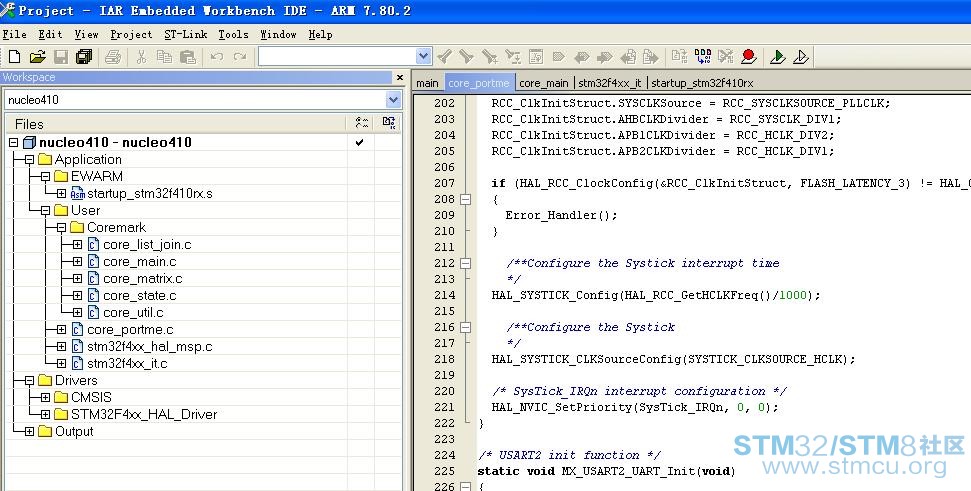This screenshot has height=491, width=971.
Task: Open the Tools menu
Action: click(x=233, y=35)
